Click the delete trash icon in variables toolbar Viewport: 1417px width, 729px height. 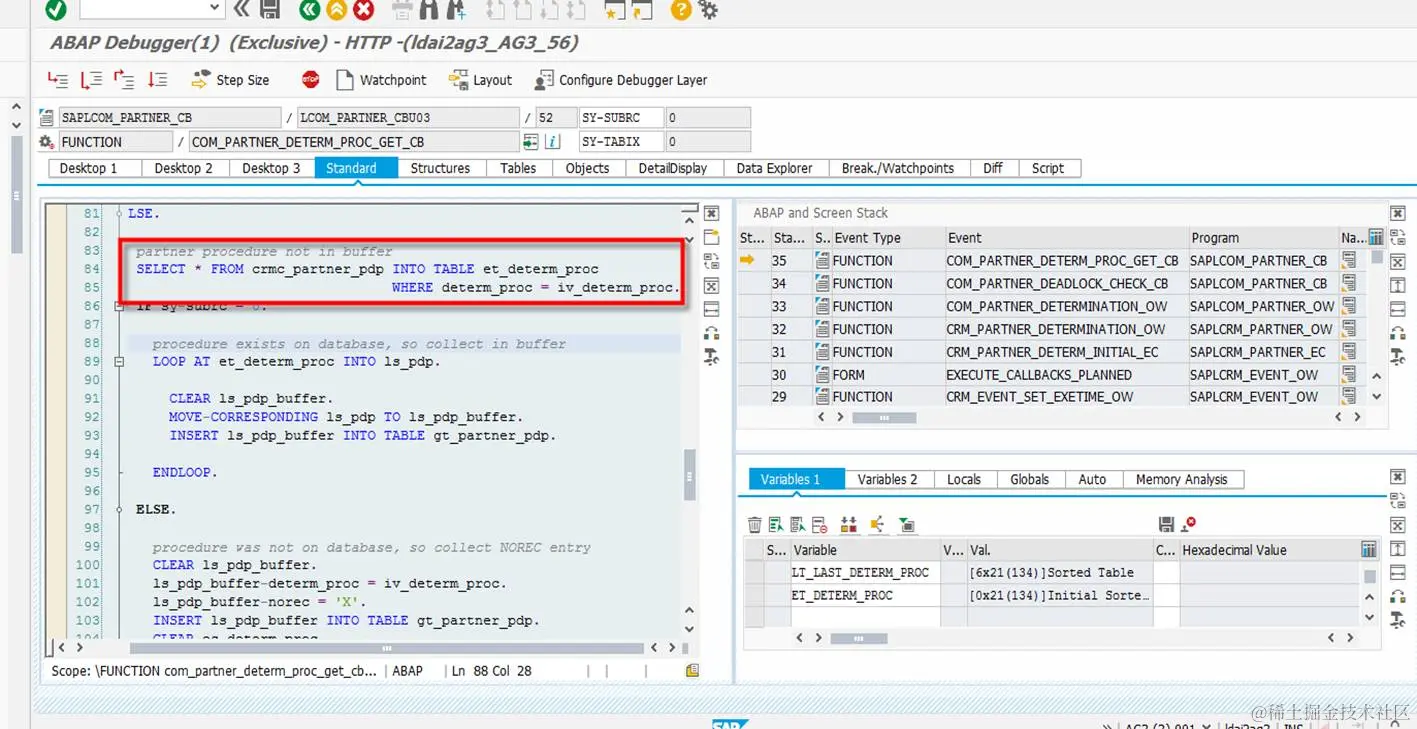(755, 524)
